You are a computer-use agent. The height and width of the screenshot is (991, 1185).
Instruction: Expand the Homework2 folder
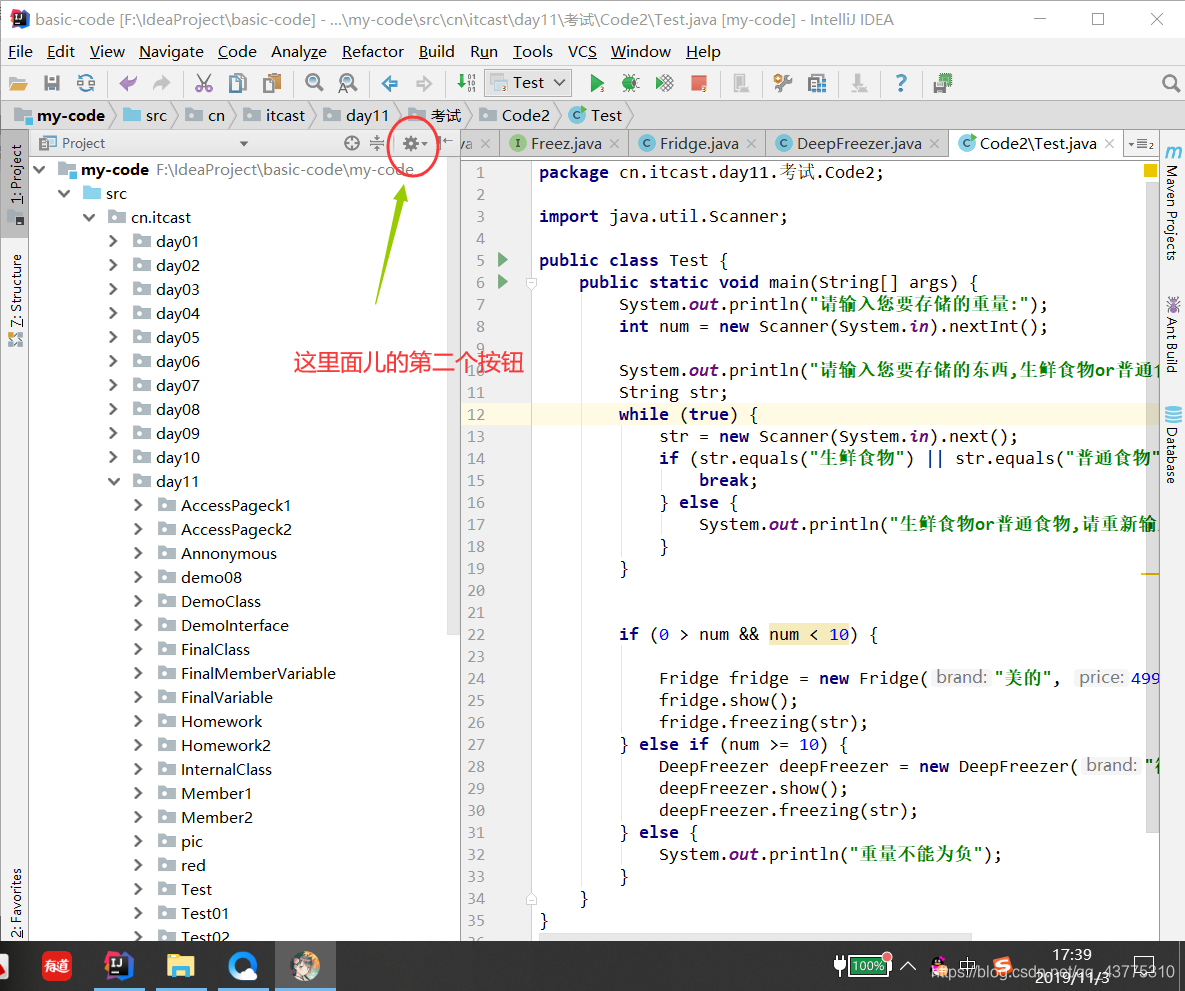[x=138, y=745]
